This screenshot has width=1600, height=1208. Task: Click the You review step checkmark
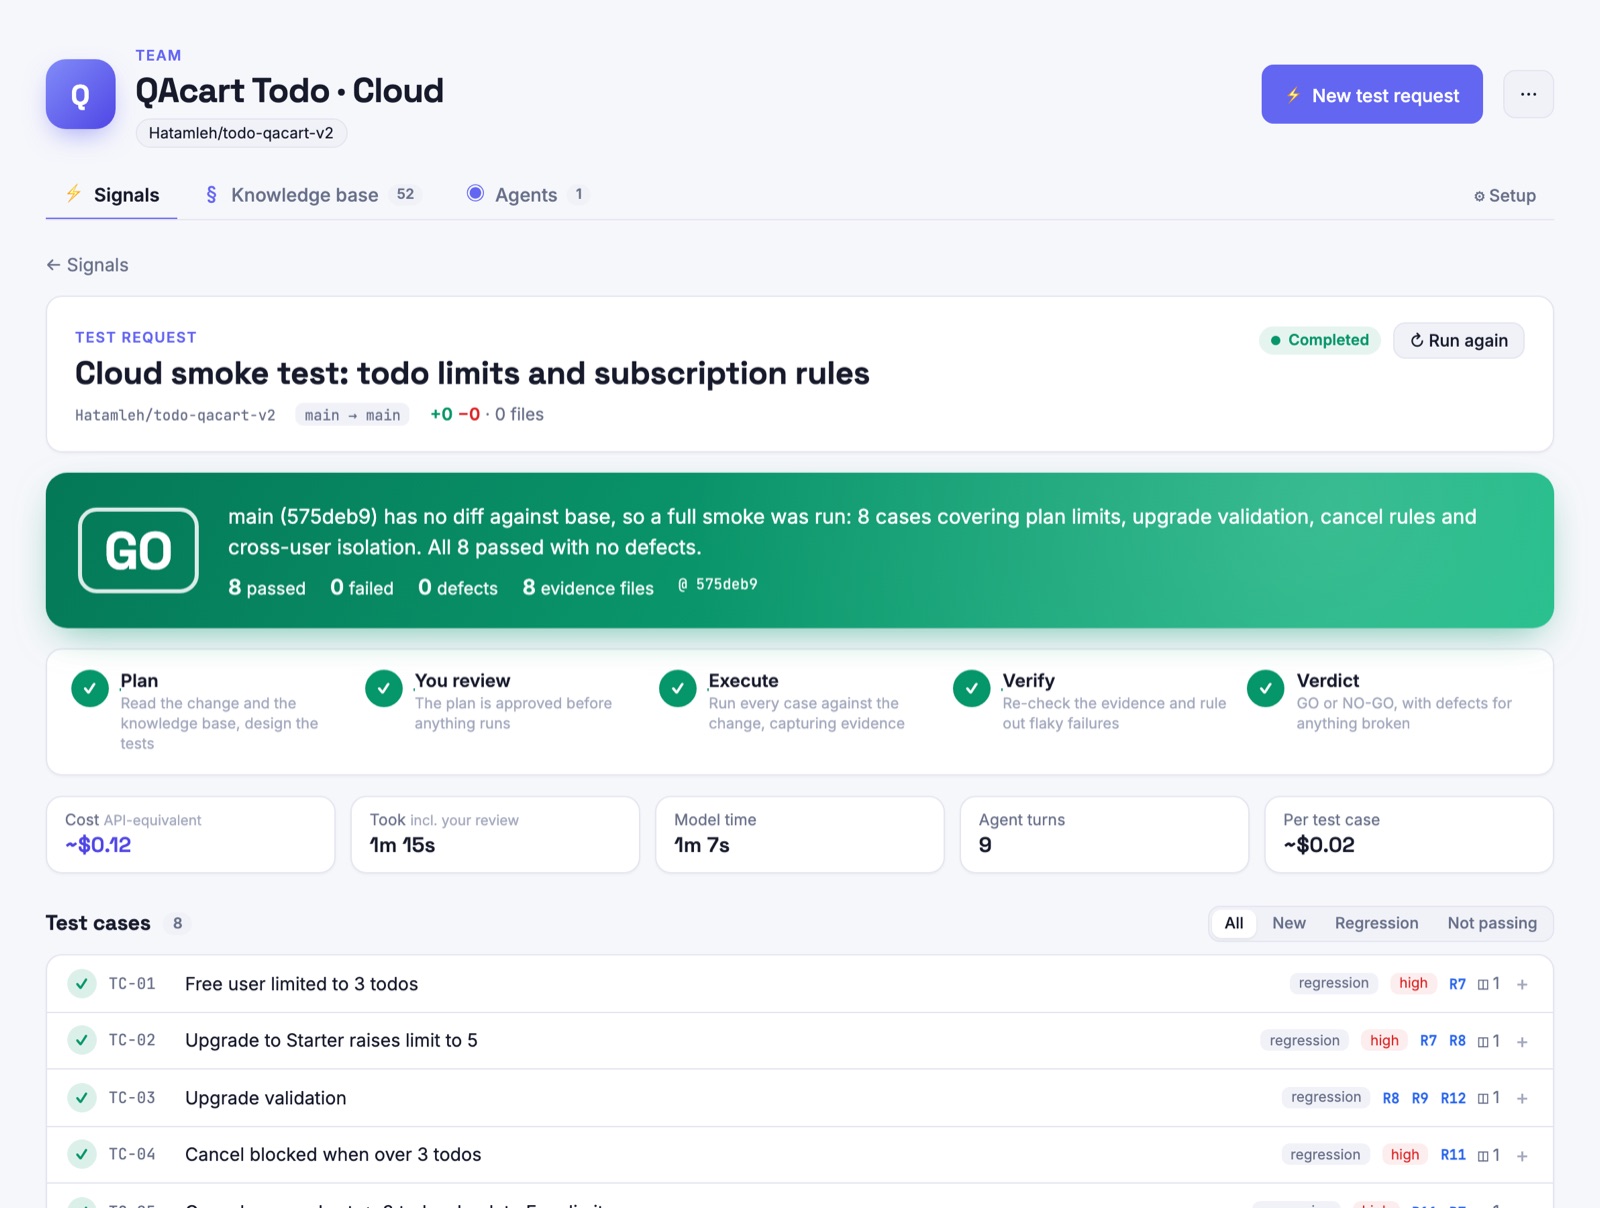coord(384,688)
